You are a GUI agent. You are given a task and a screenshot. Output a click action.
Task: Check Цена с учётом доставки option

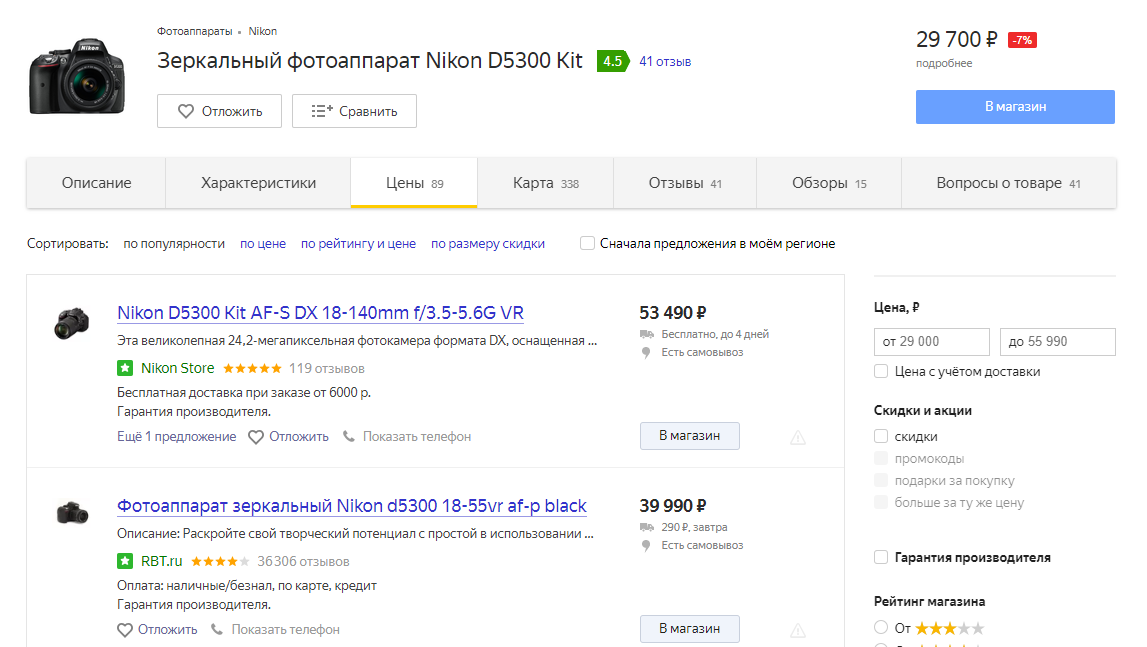[x=881, y=371]
